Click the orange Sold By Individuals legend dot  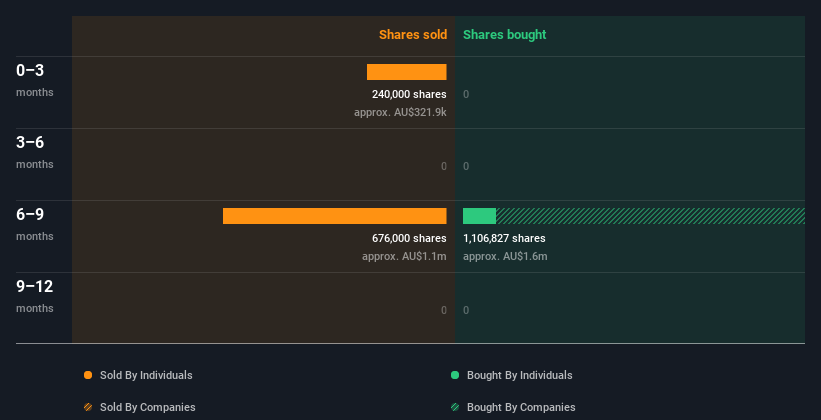[x=88, y=375]
